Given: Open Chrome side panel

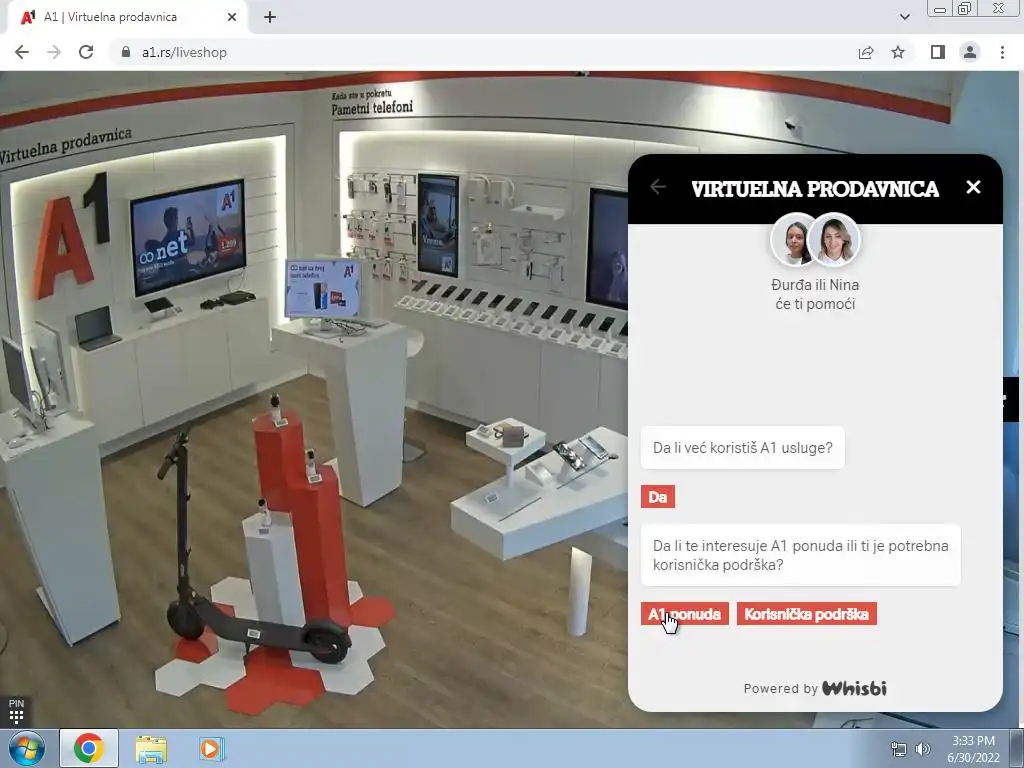Looking at the screenshot, I should pyautogui.click(x=938, y=52).
